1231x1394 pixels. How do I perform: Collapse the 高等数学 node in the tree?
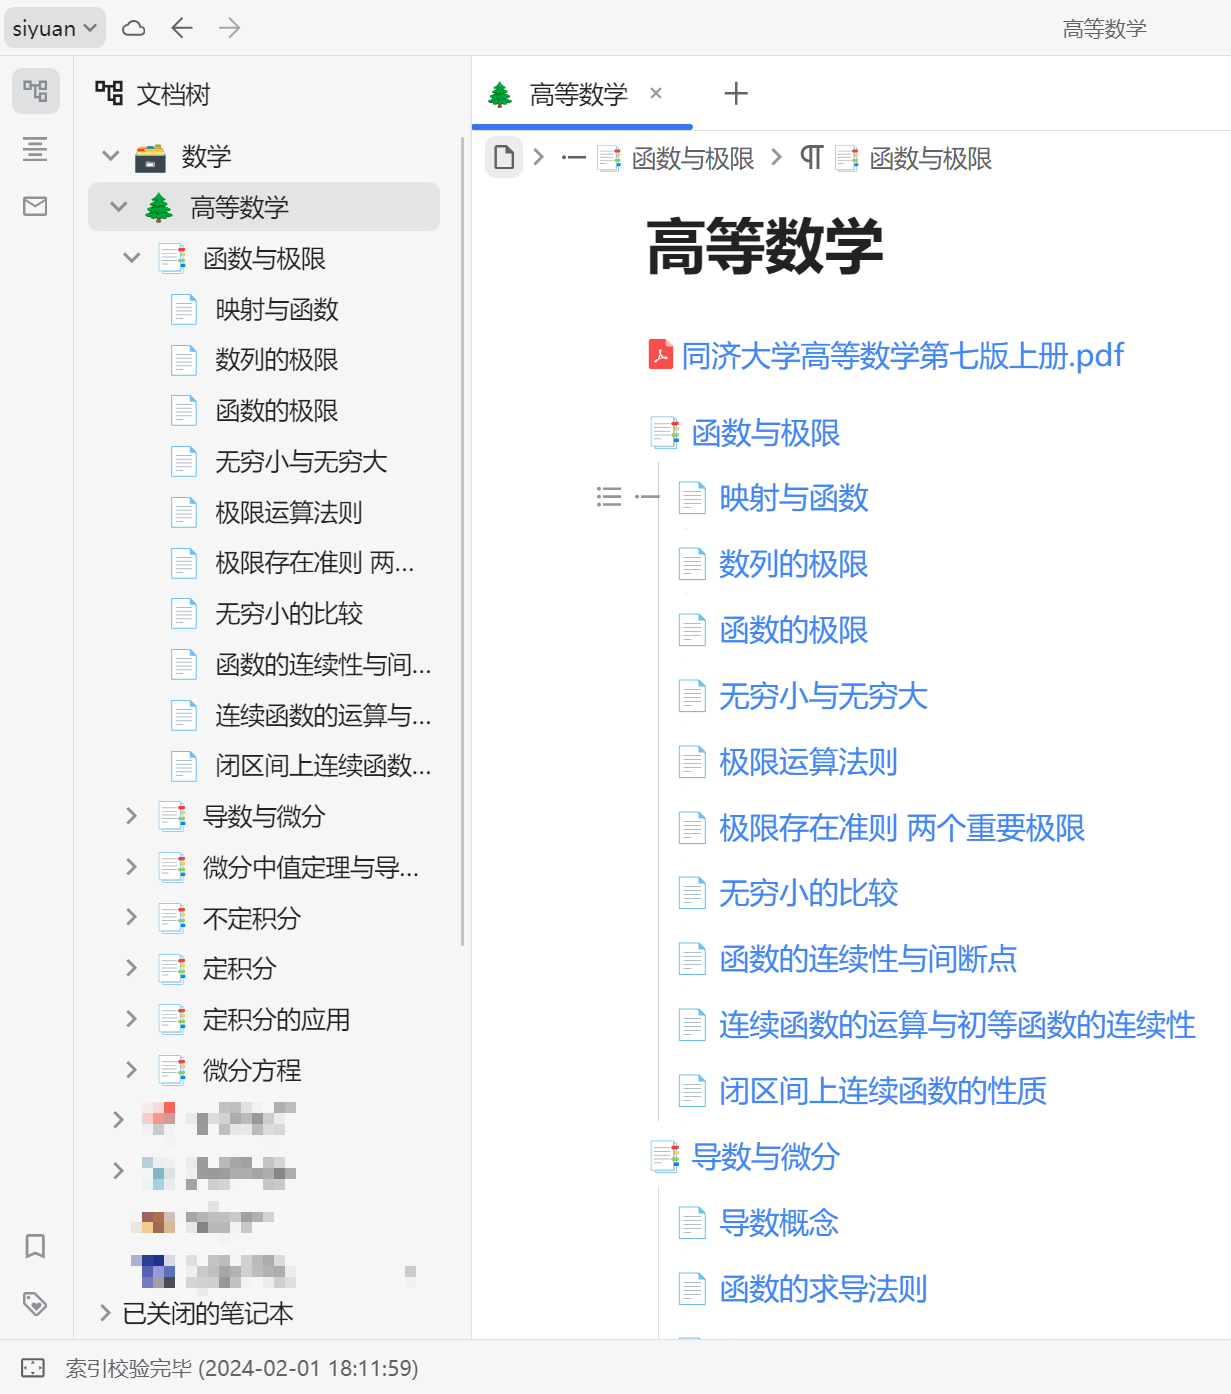click(x=119, y=207)
